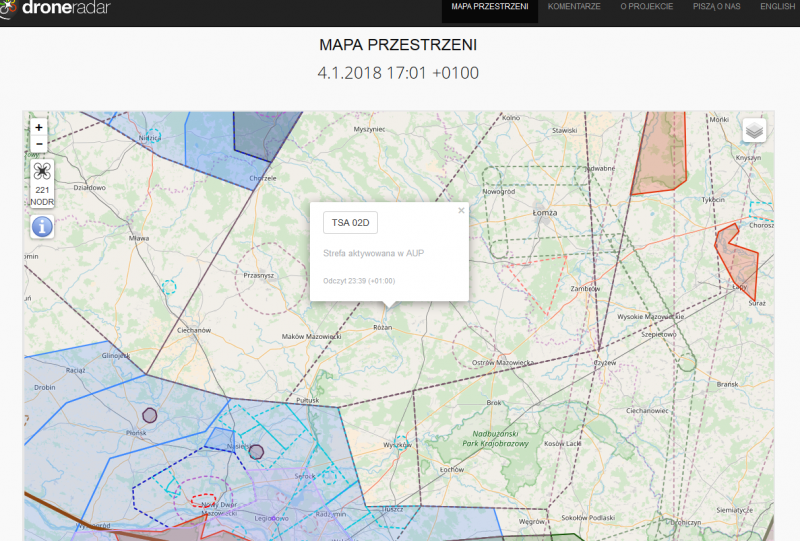Switch language to English

(777, 7)
